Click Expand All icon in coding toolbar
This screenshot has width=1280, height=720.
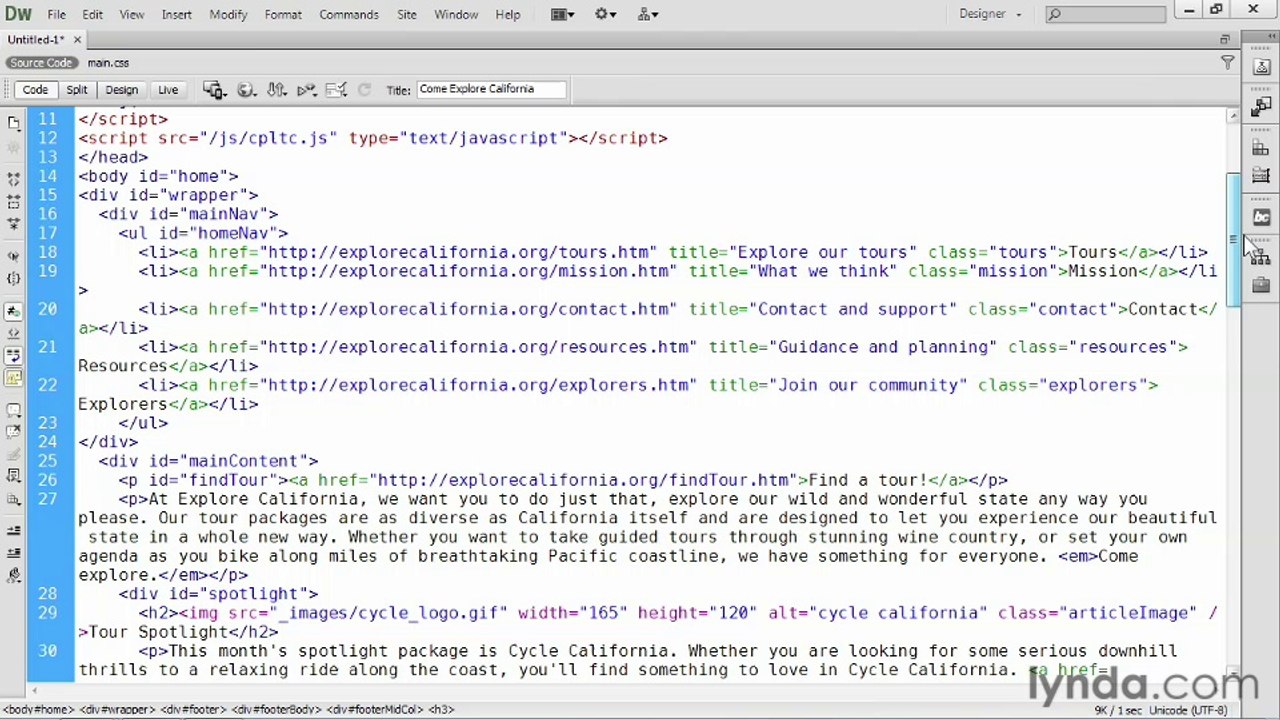point(14,224)
